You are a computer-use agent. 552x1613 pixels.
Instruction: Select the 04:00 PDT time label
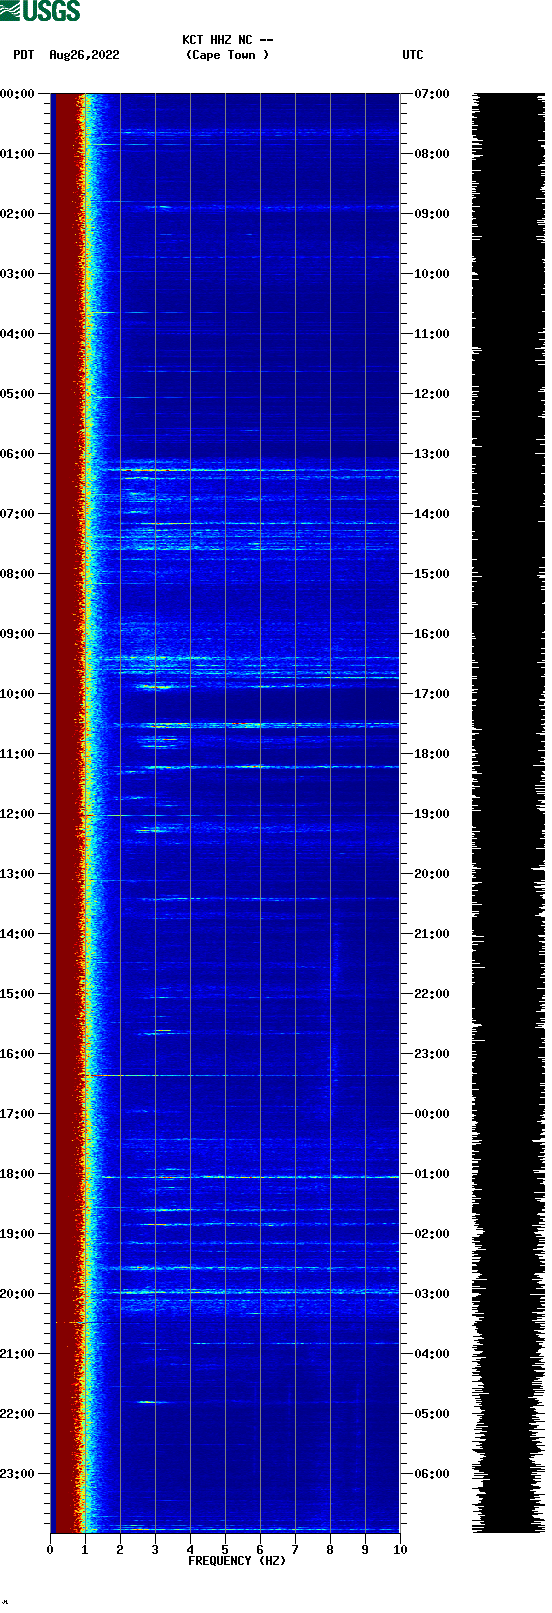17,334
